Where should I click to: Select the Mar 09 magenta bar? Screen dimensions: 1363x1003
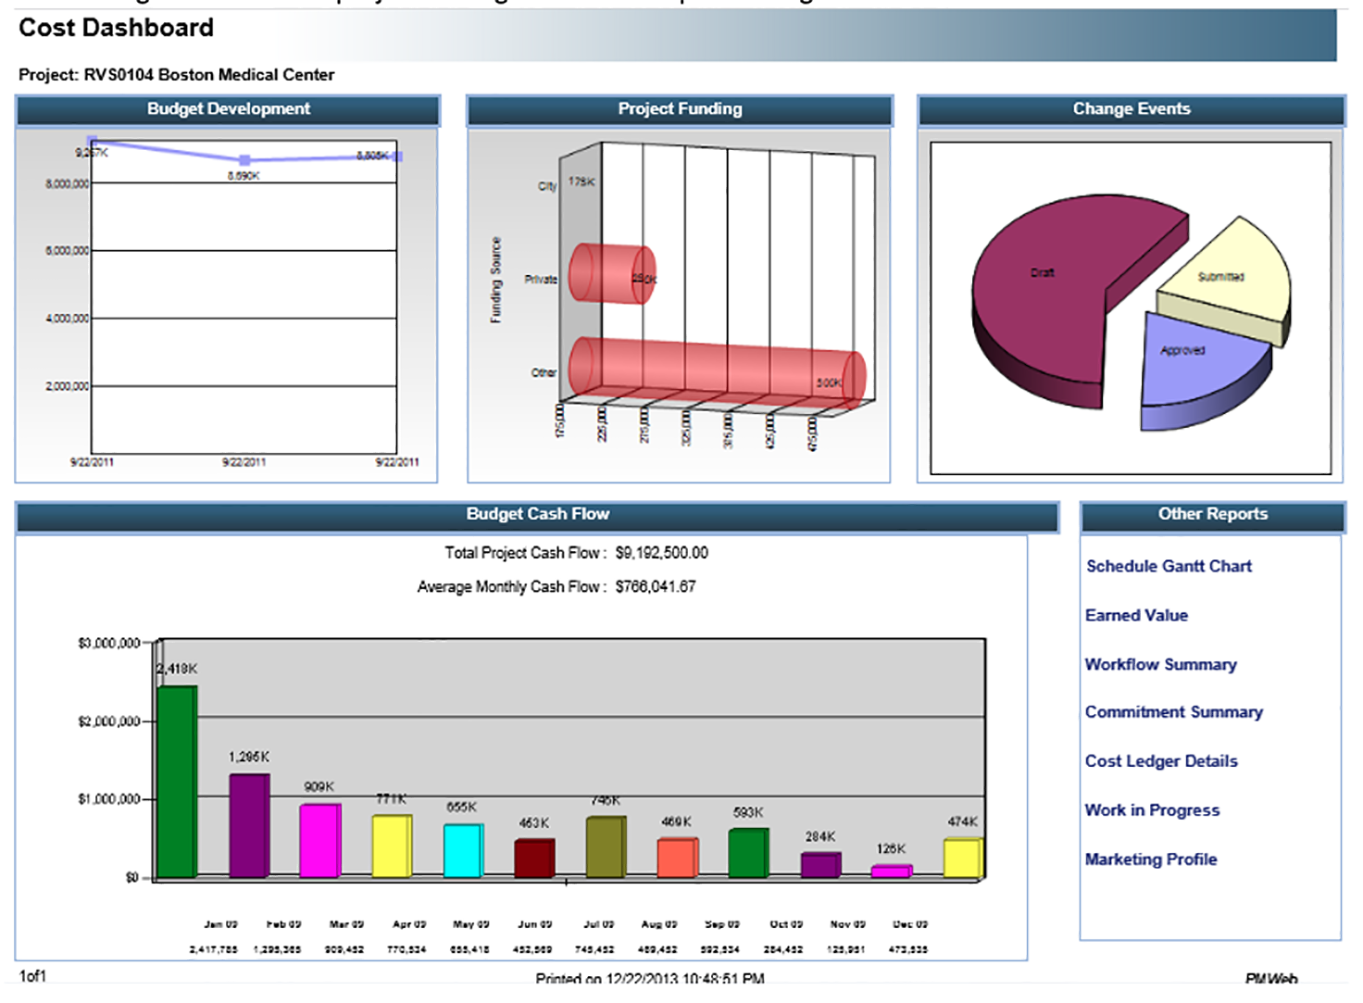(320, 840)
